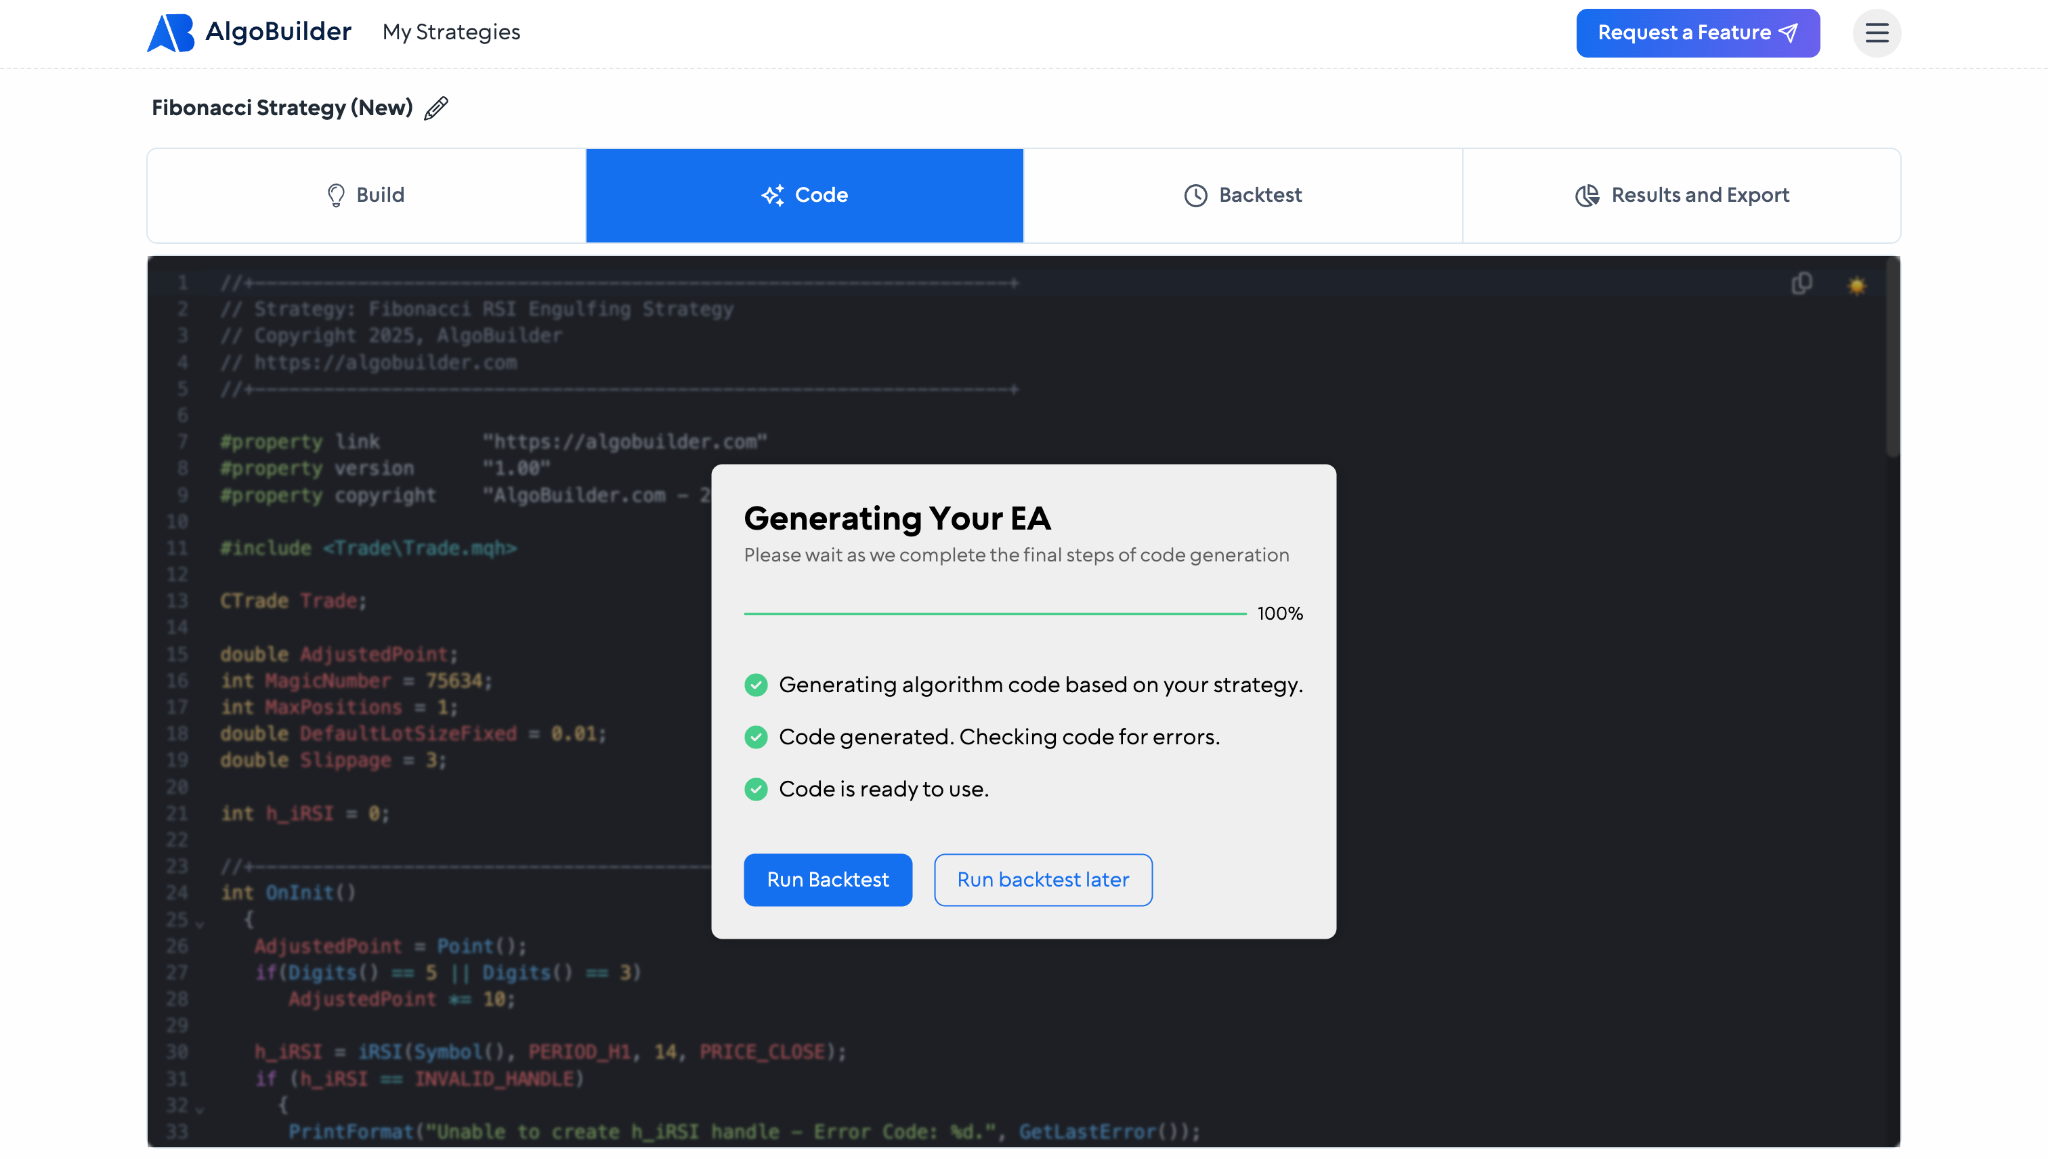Click line 4 algobuilder.com URL comment

[369, 362]
